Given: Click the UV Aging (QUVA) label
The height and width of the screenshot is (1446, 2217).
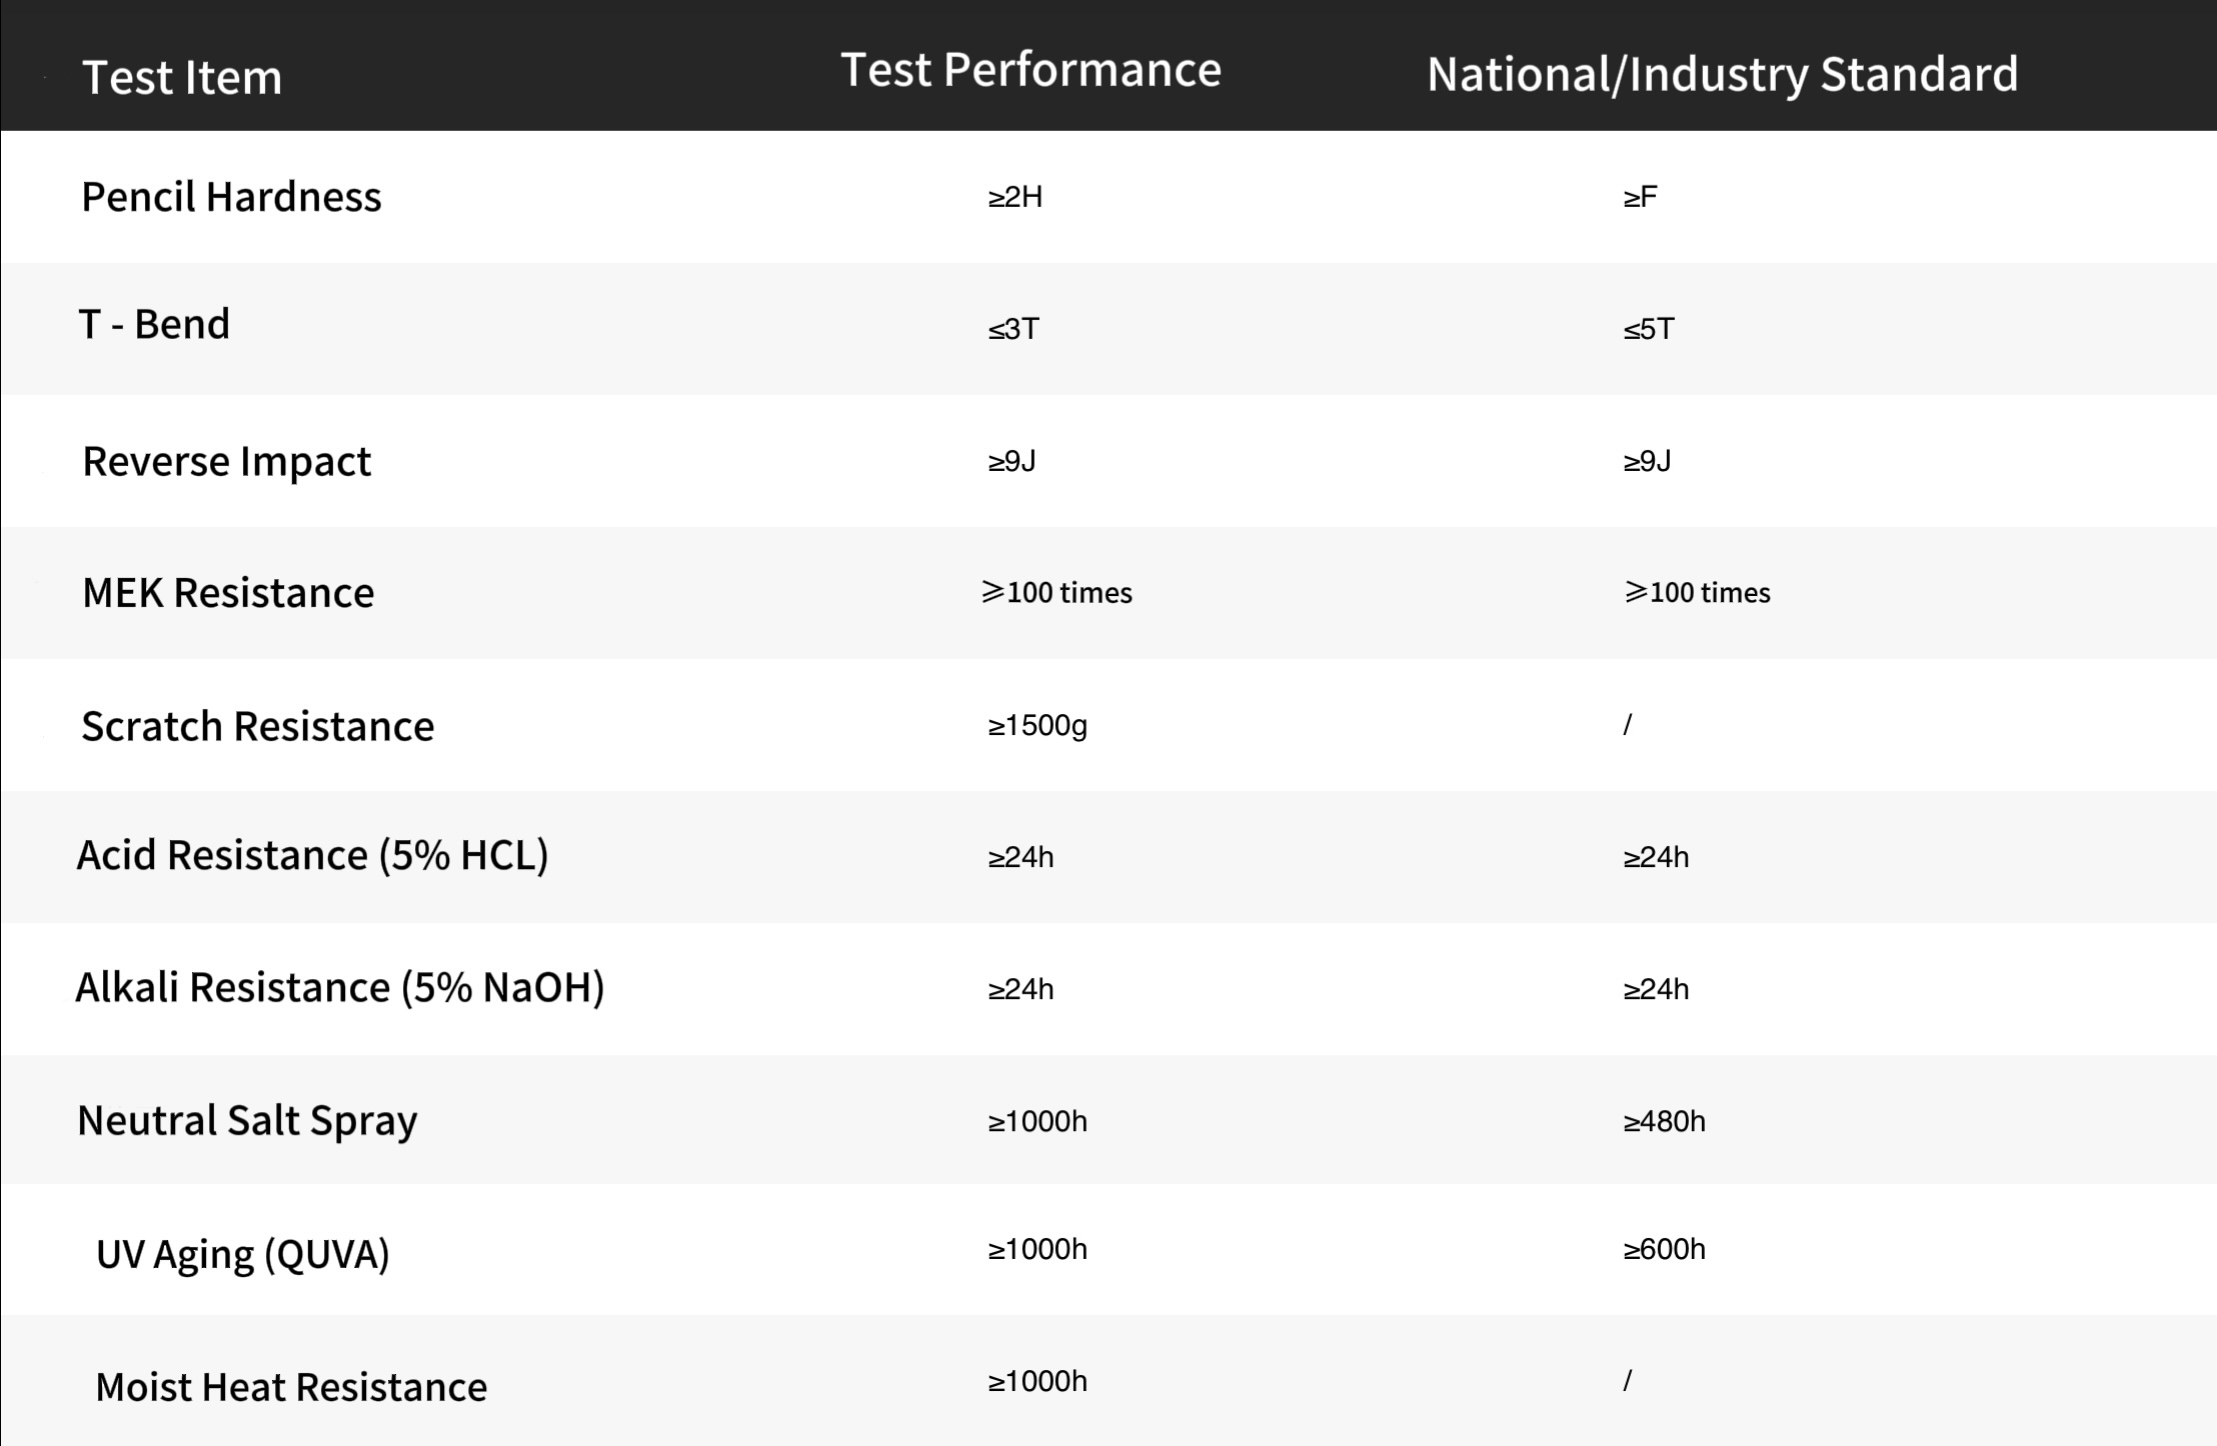Looking at the screenshot, I should click(243, 1254).
